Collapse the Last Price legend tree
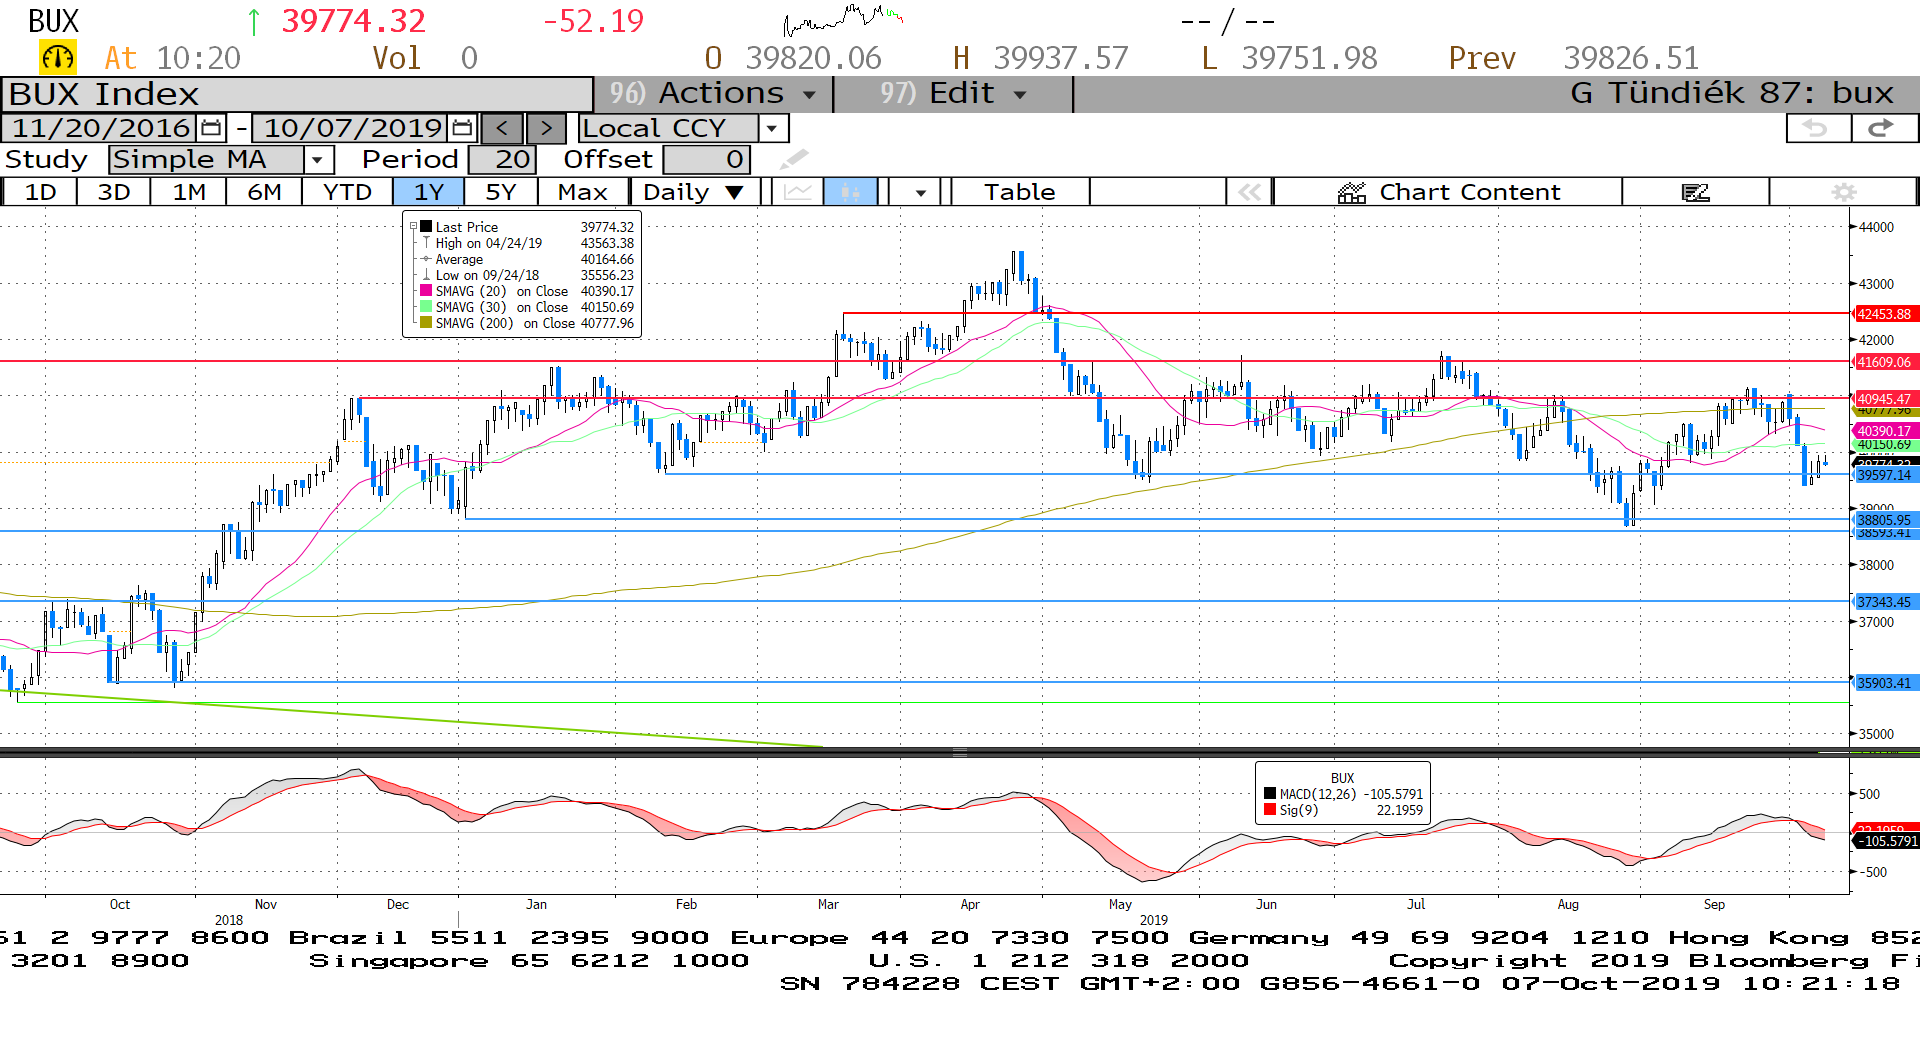 pyautogui.click(x=413, y=227)
